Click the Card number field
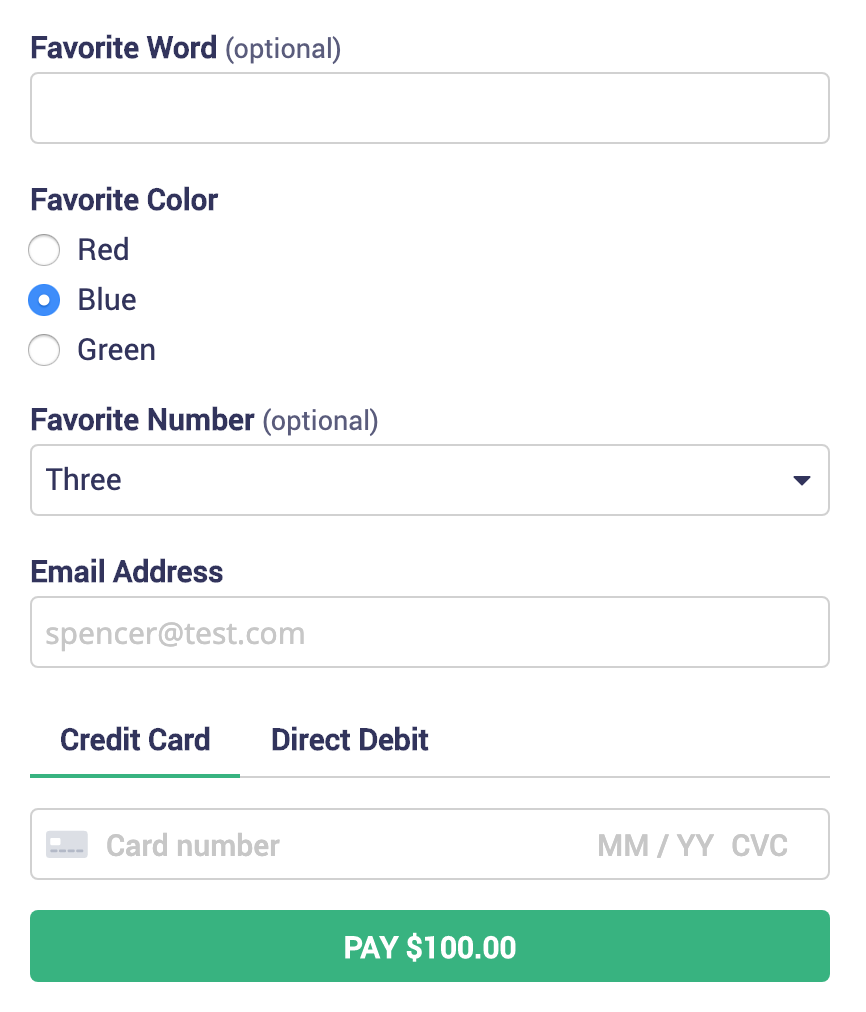Screen dimensions: 866x1012 (300, 845)
